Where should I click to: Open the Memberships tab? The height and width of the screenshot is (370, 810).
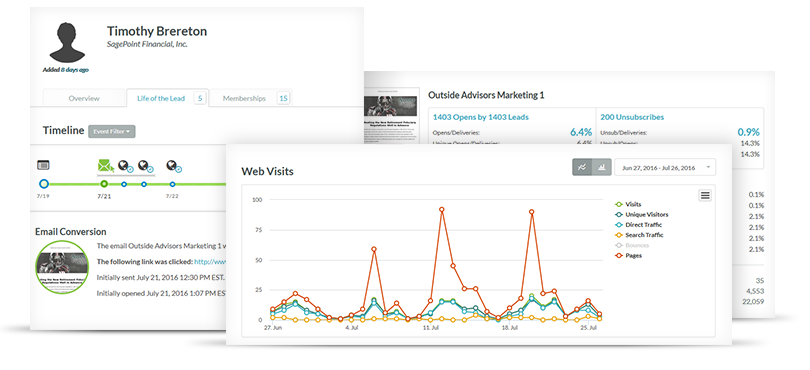(251, 98)
